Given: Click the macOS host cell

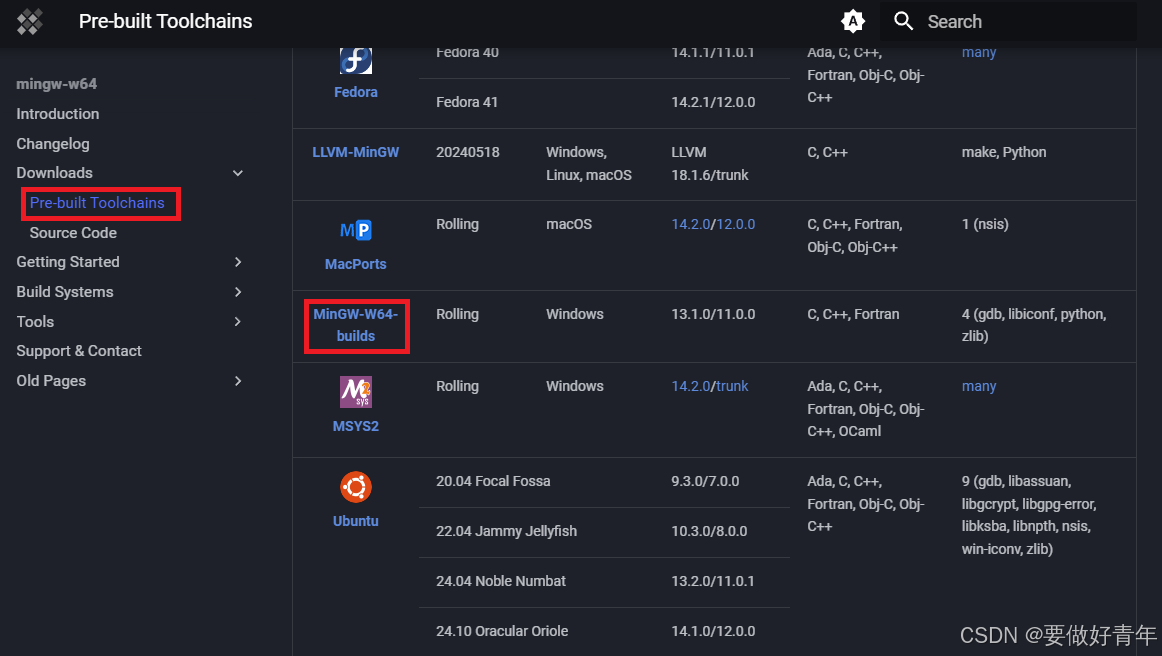Looking at the screenshot, I should tap(569, 224).
